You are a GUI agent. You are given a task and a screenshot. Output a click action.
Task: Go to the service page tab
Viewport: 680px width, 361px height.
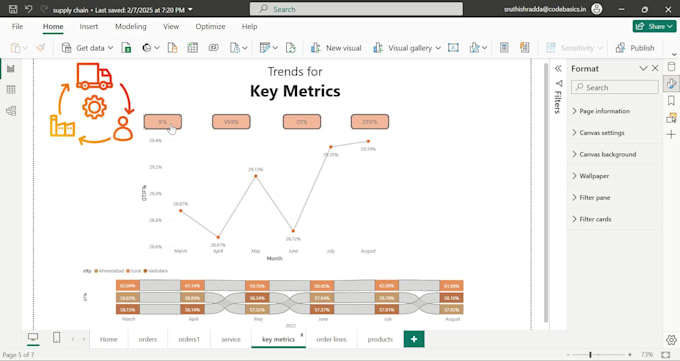231,339
